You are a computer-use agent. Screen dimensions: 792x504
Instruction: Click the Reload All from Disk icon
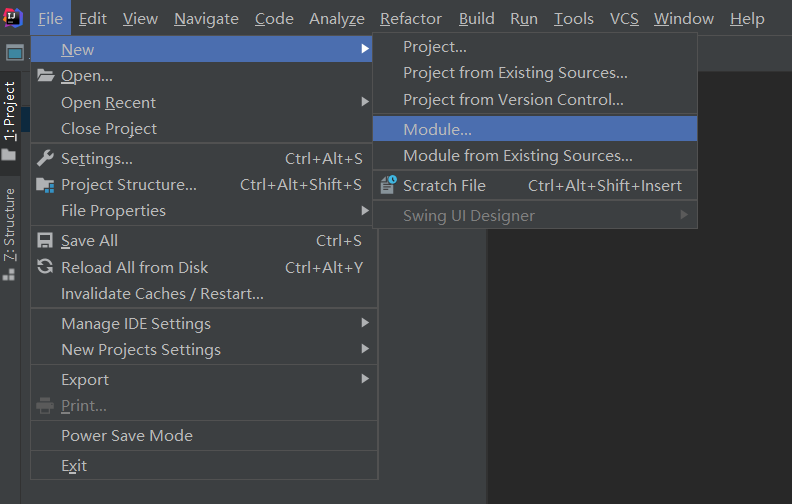pos(45,267)
